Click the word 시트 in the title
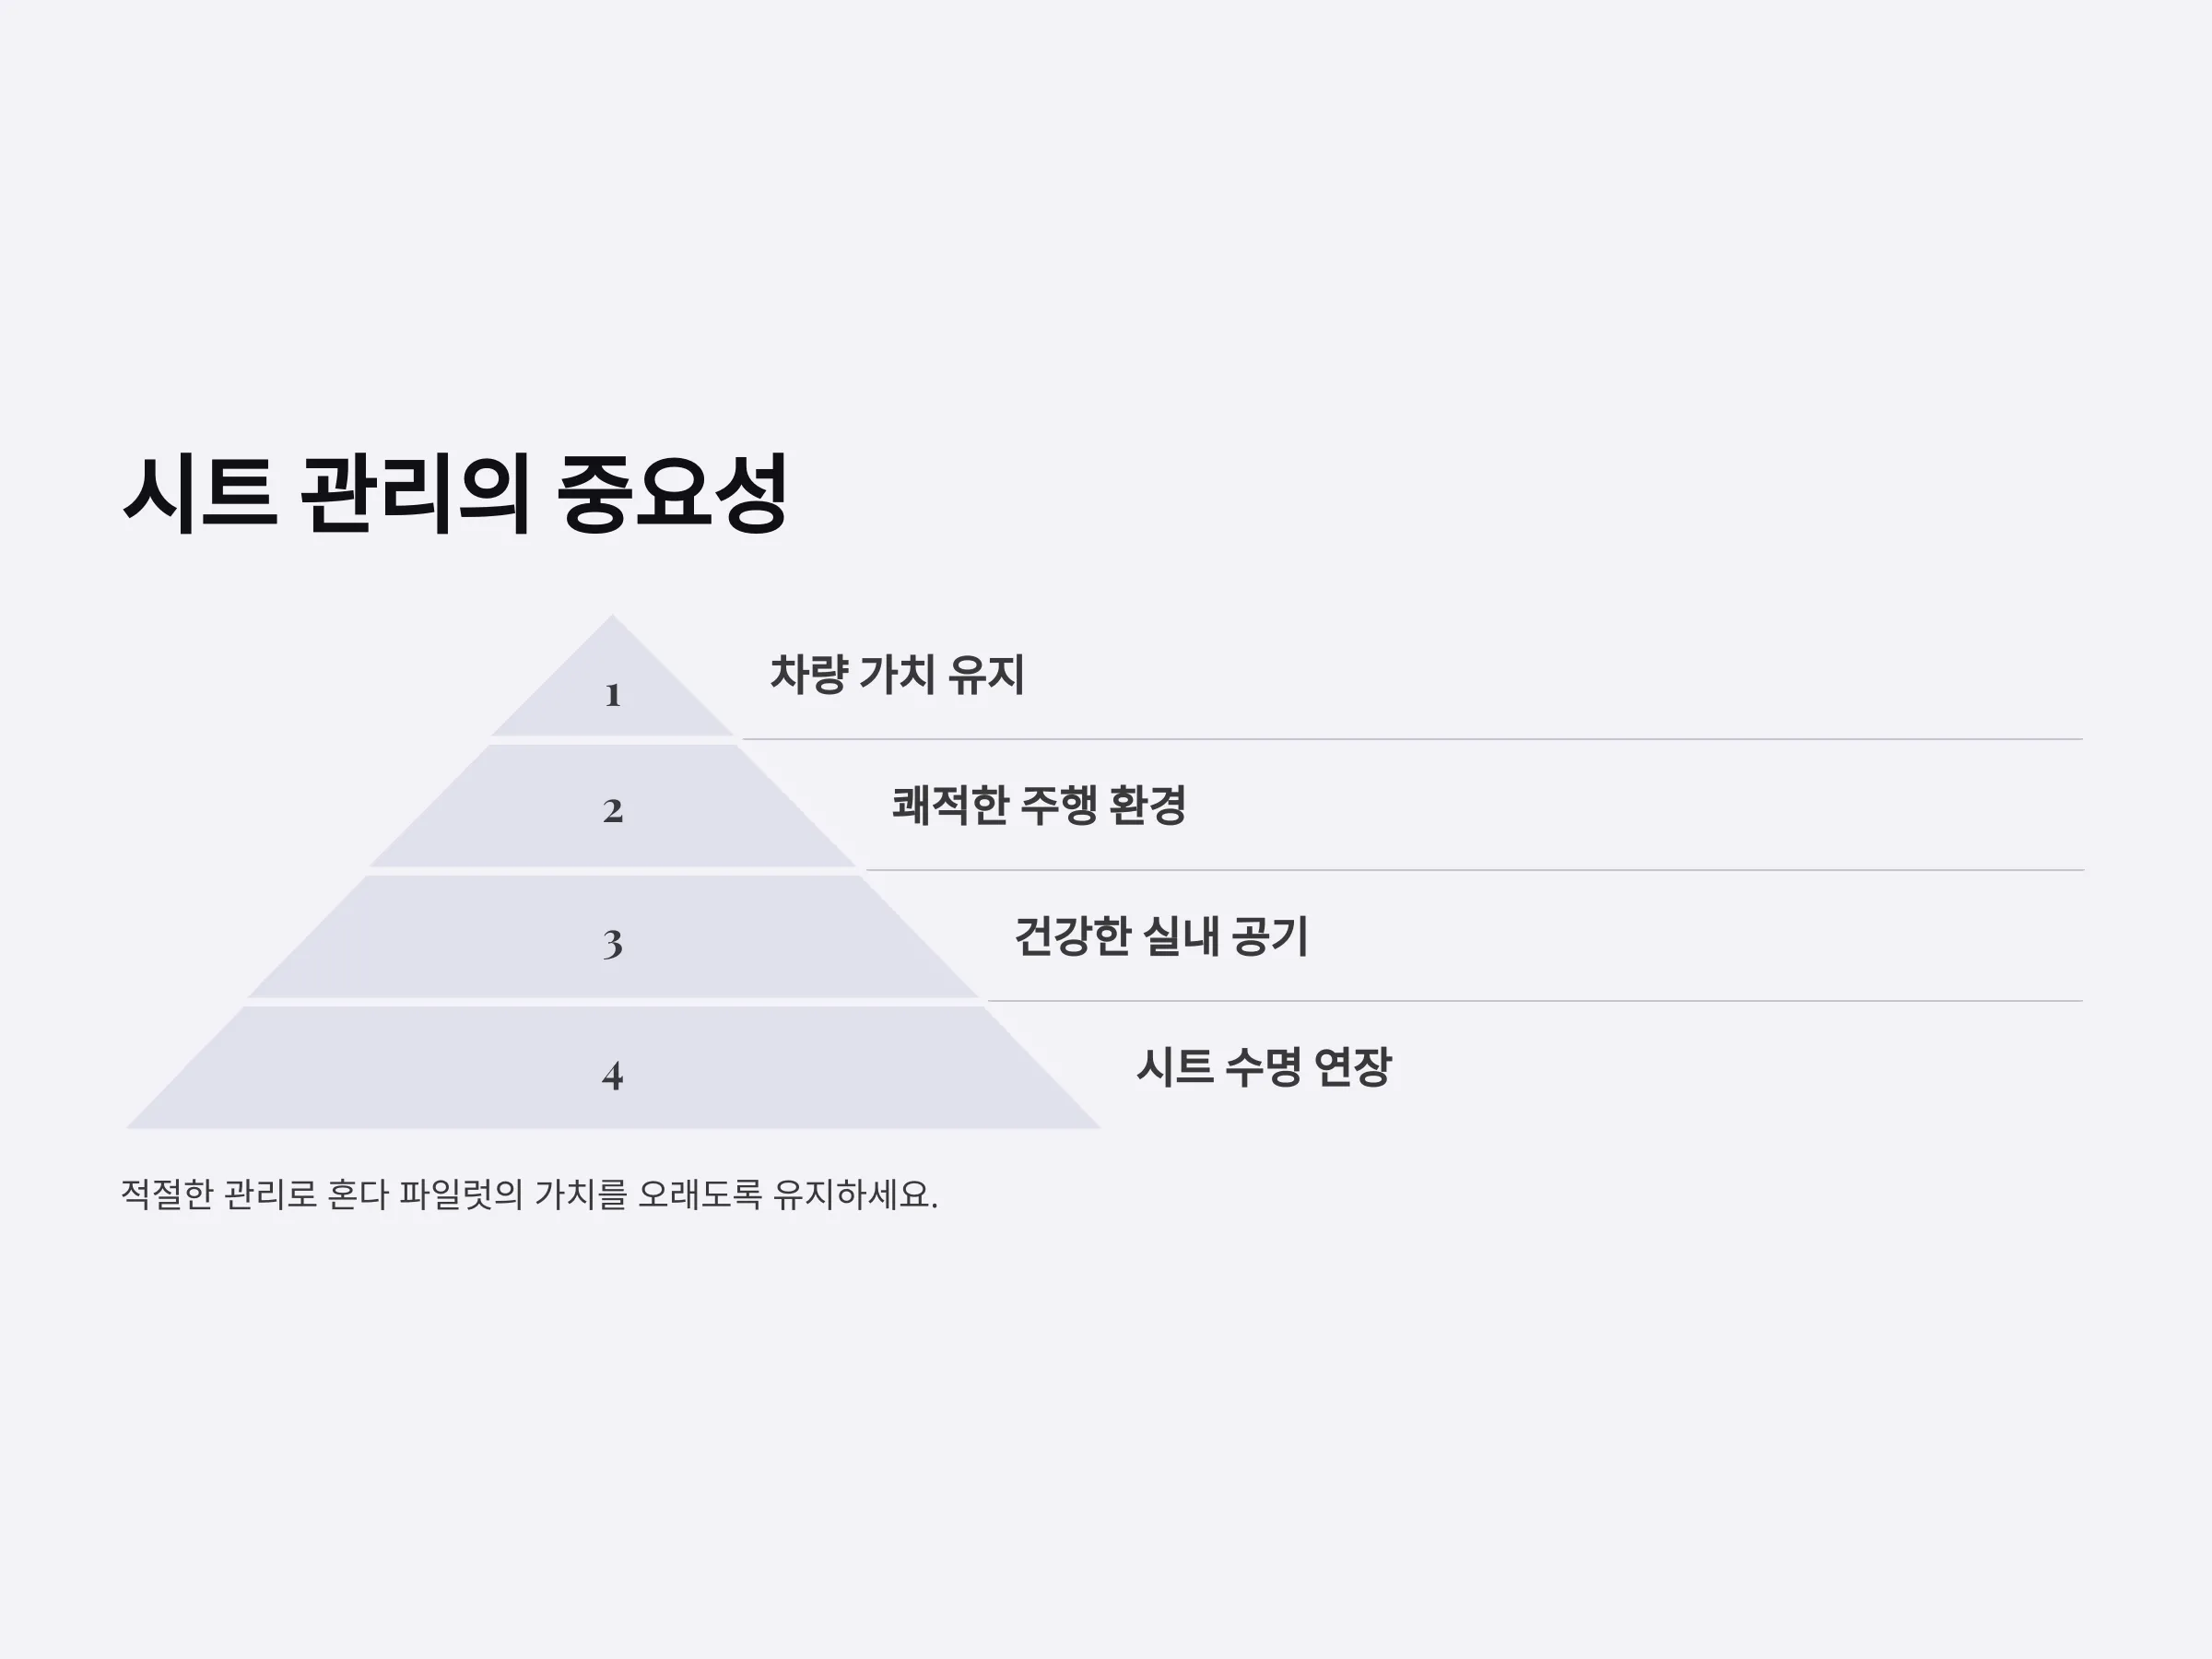This screenshot has width=2212, height=1659. click(200, 494)
